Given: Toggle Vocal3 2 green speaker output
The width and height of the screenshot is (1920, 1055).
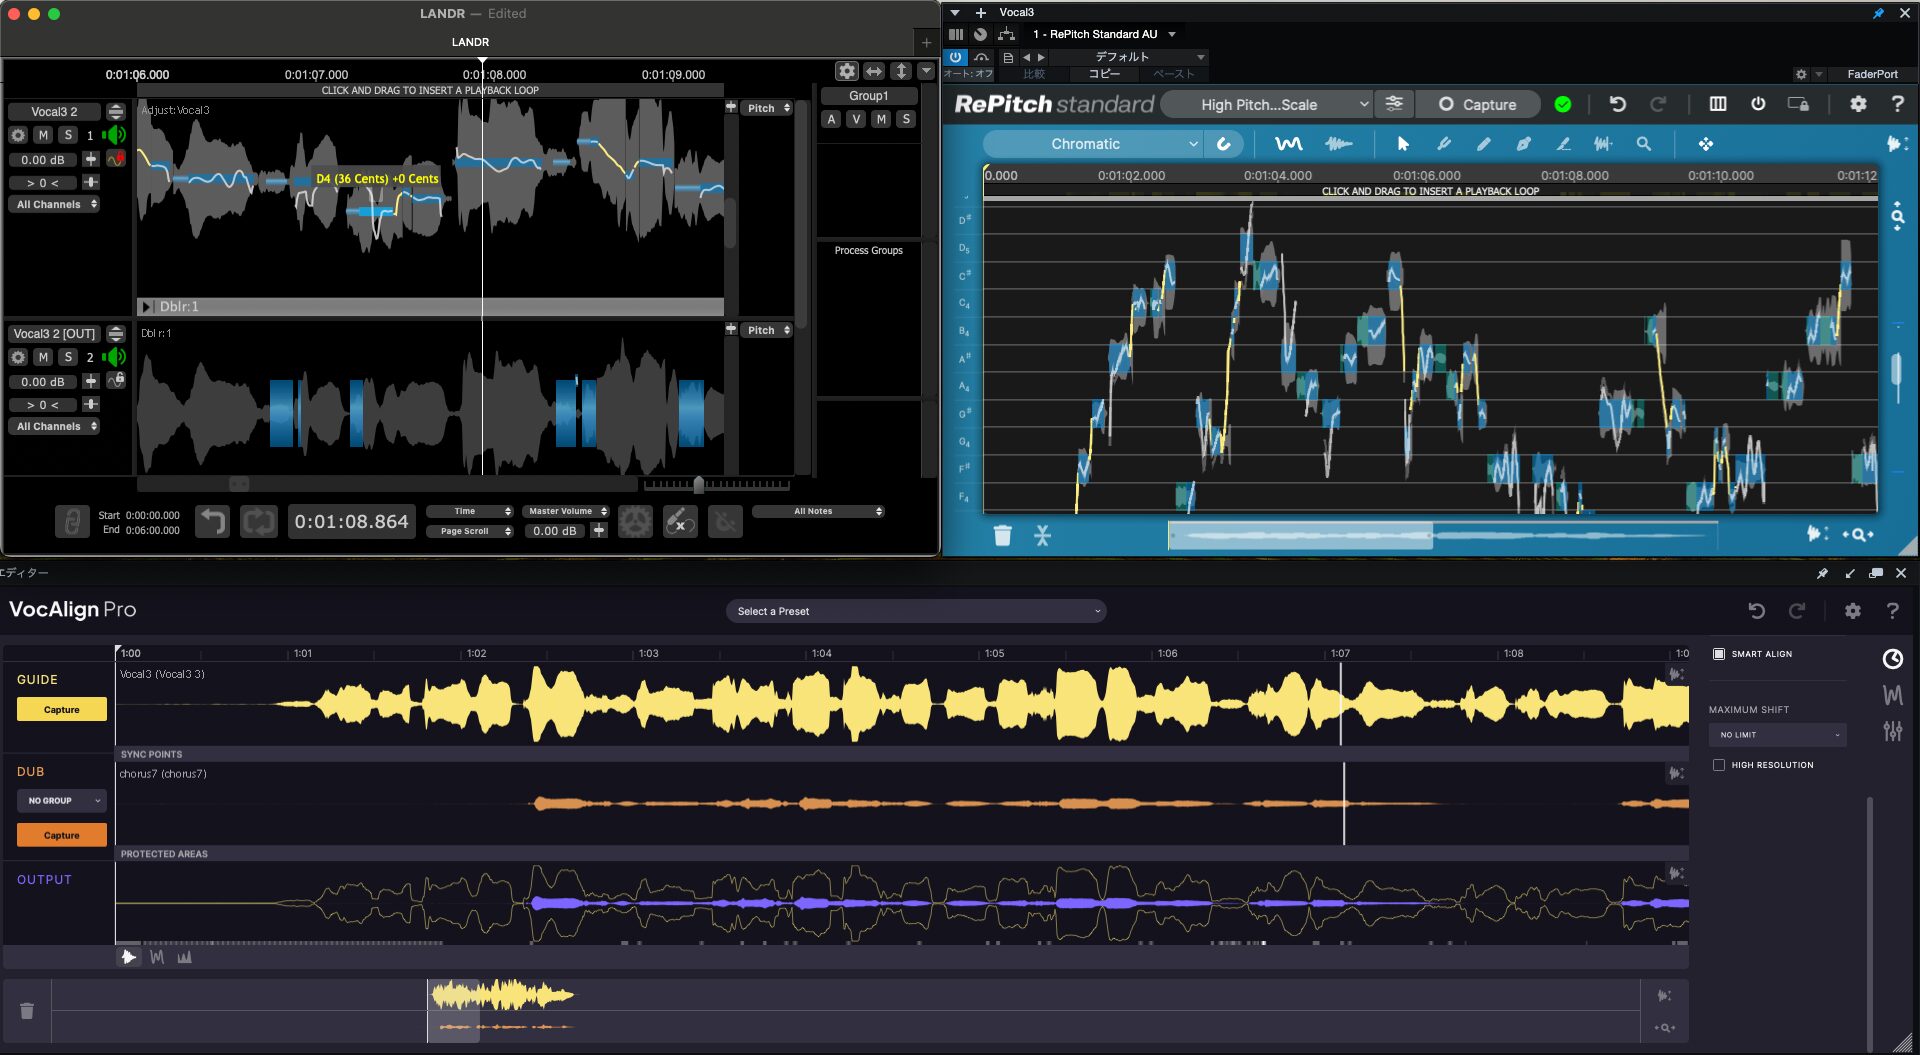Looking at the screenshot, I should pyautogui.click(x=116, y=134).
